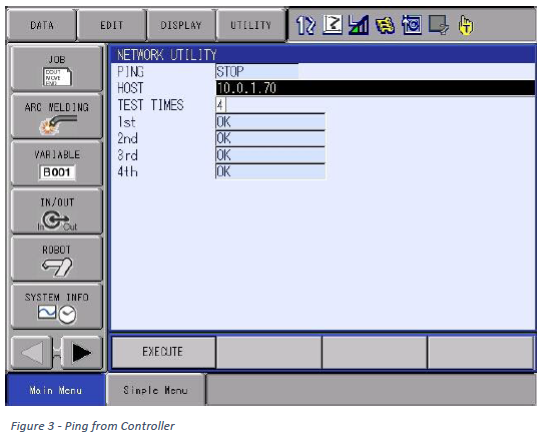Open the EDIT menu

coord(112,25)
